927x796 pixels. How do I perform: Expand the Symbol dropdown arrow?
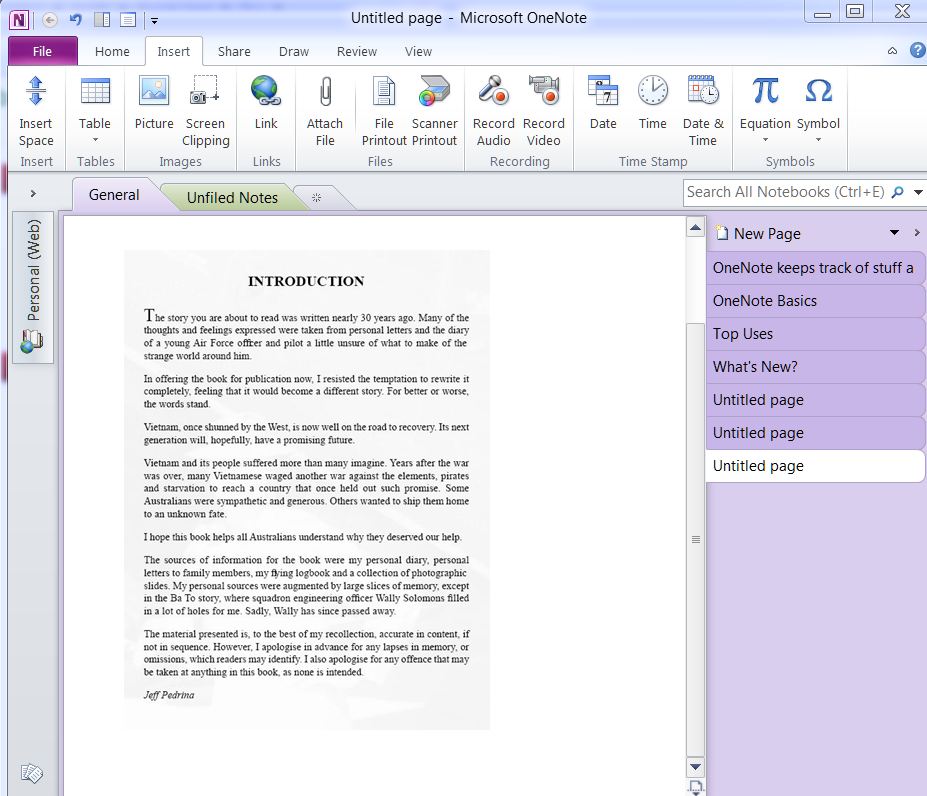tap(818, 140)
